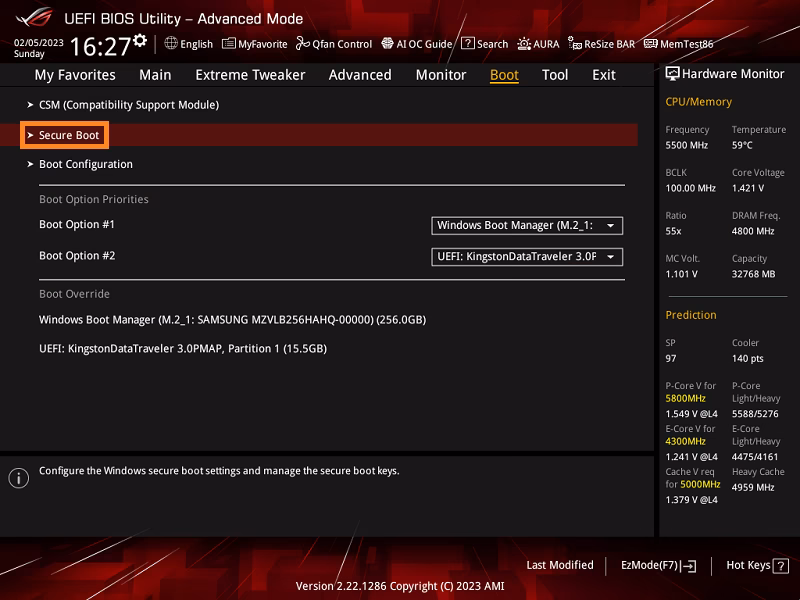
Task: Boot override from UEFI KingstonDataTraveler
Action: pos(183,348)
